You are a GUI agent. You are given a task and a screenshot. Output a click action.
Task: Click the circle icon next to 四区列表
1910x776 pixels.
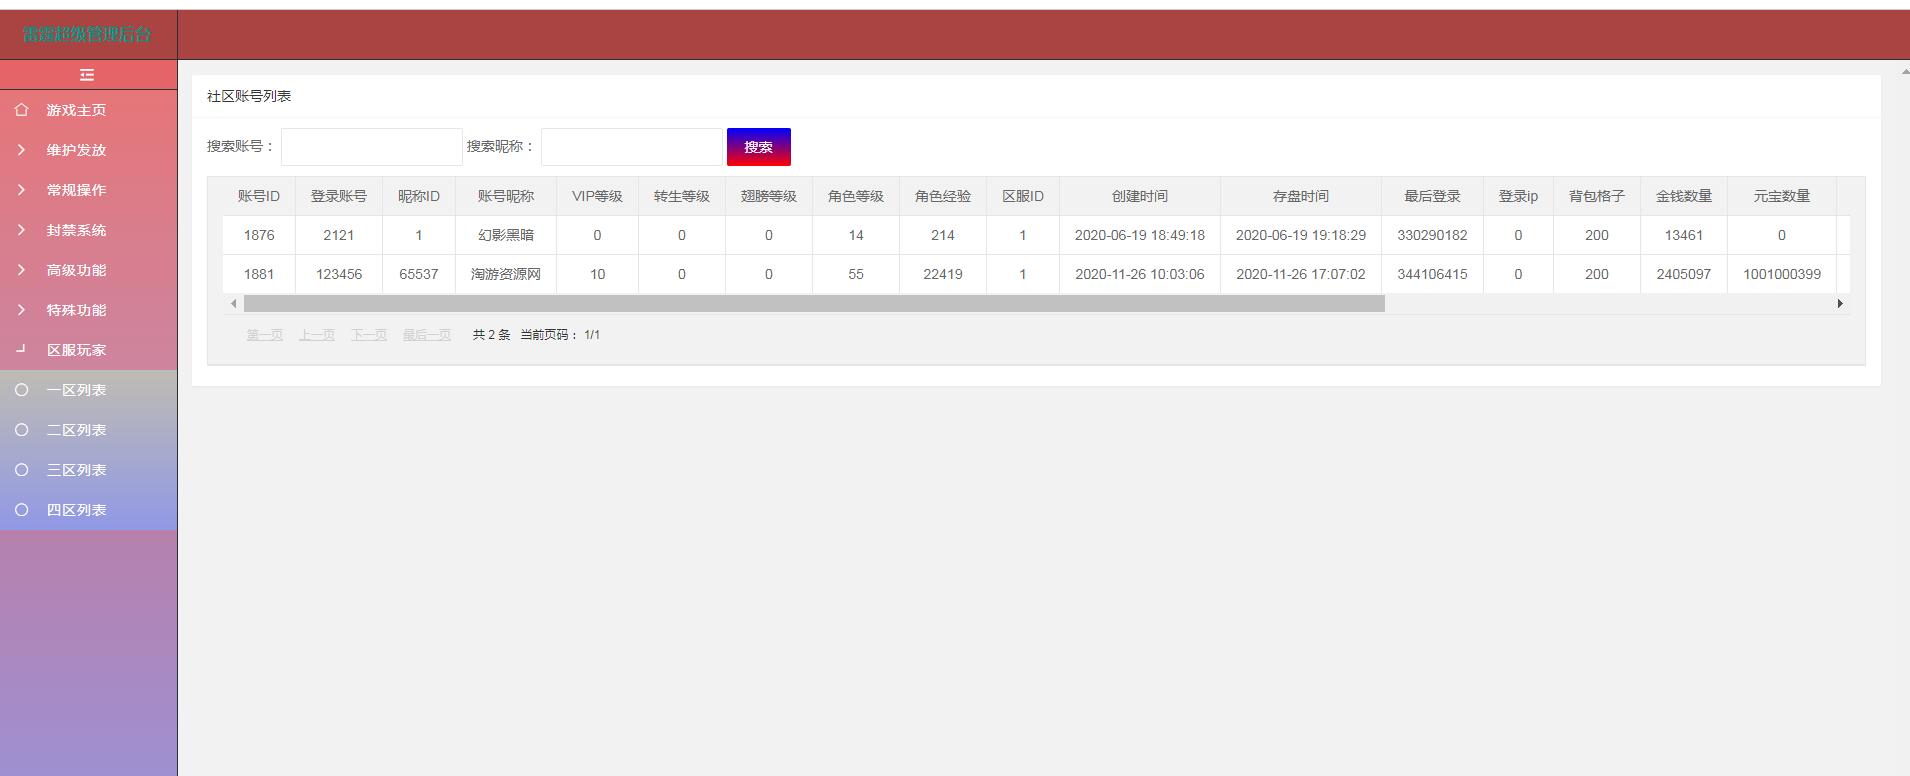(x=22, y=510)
